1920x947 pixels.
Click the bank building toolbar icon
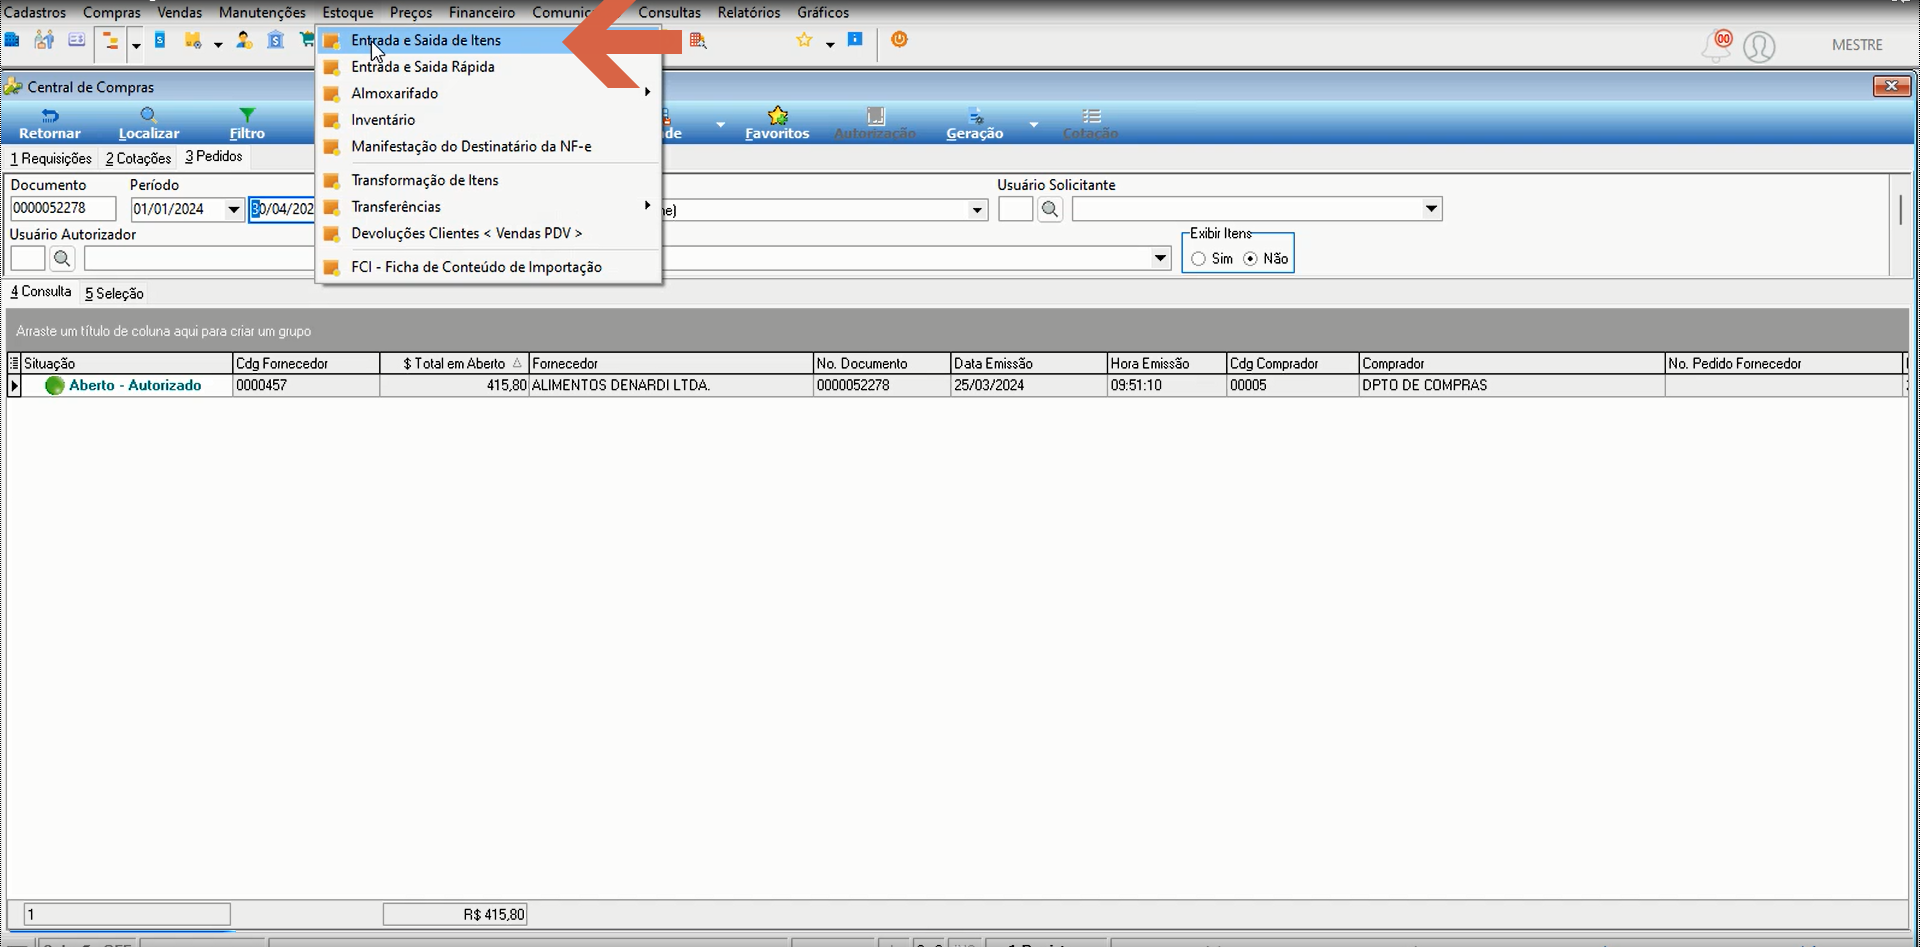(276, 41)
